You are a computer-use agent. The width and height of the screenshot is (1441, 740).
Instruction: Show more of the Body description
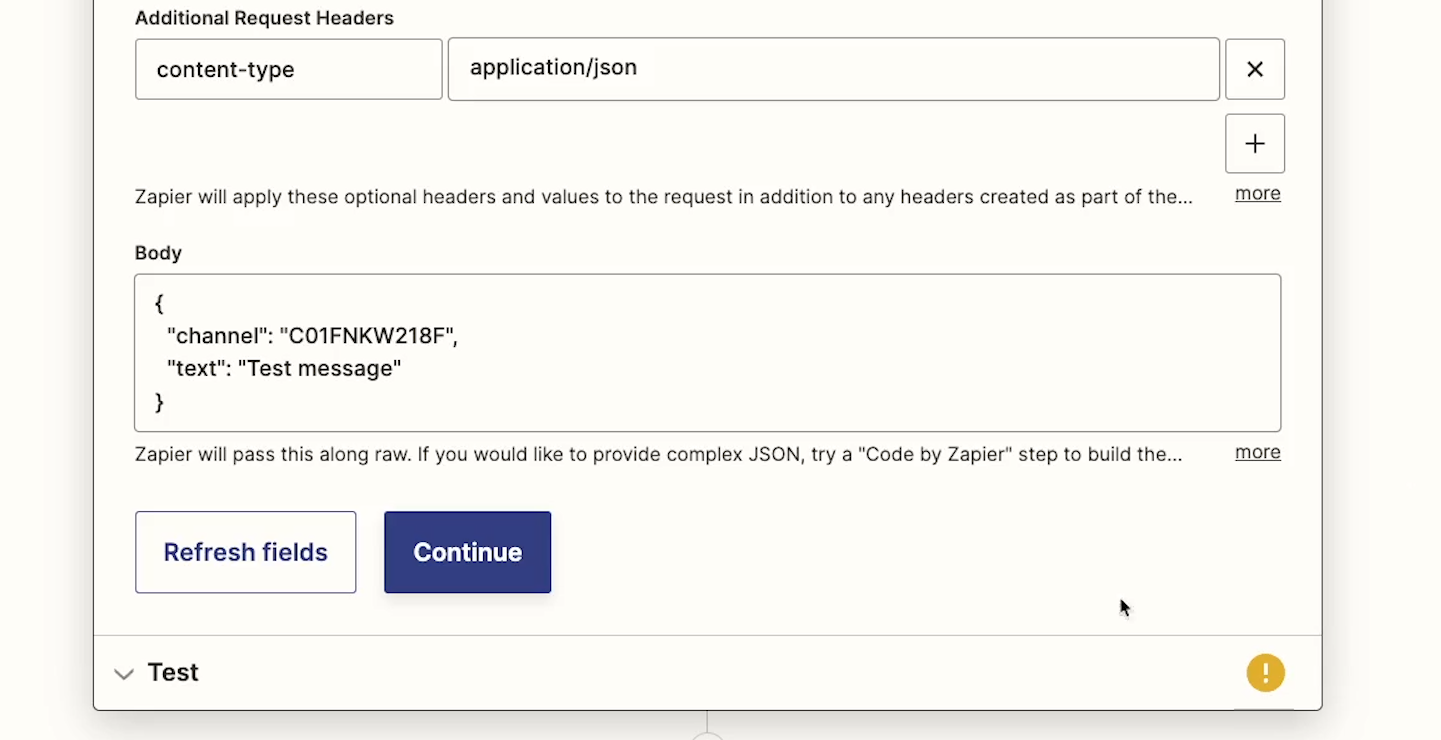point(1257,453)
